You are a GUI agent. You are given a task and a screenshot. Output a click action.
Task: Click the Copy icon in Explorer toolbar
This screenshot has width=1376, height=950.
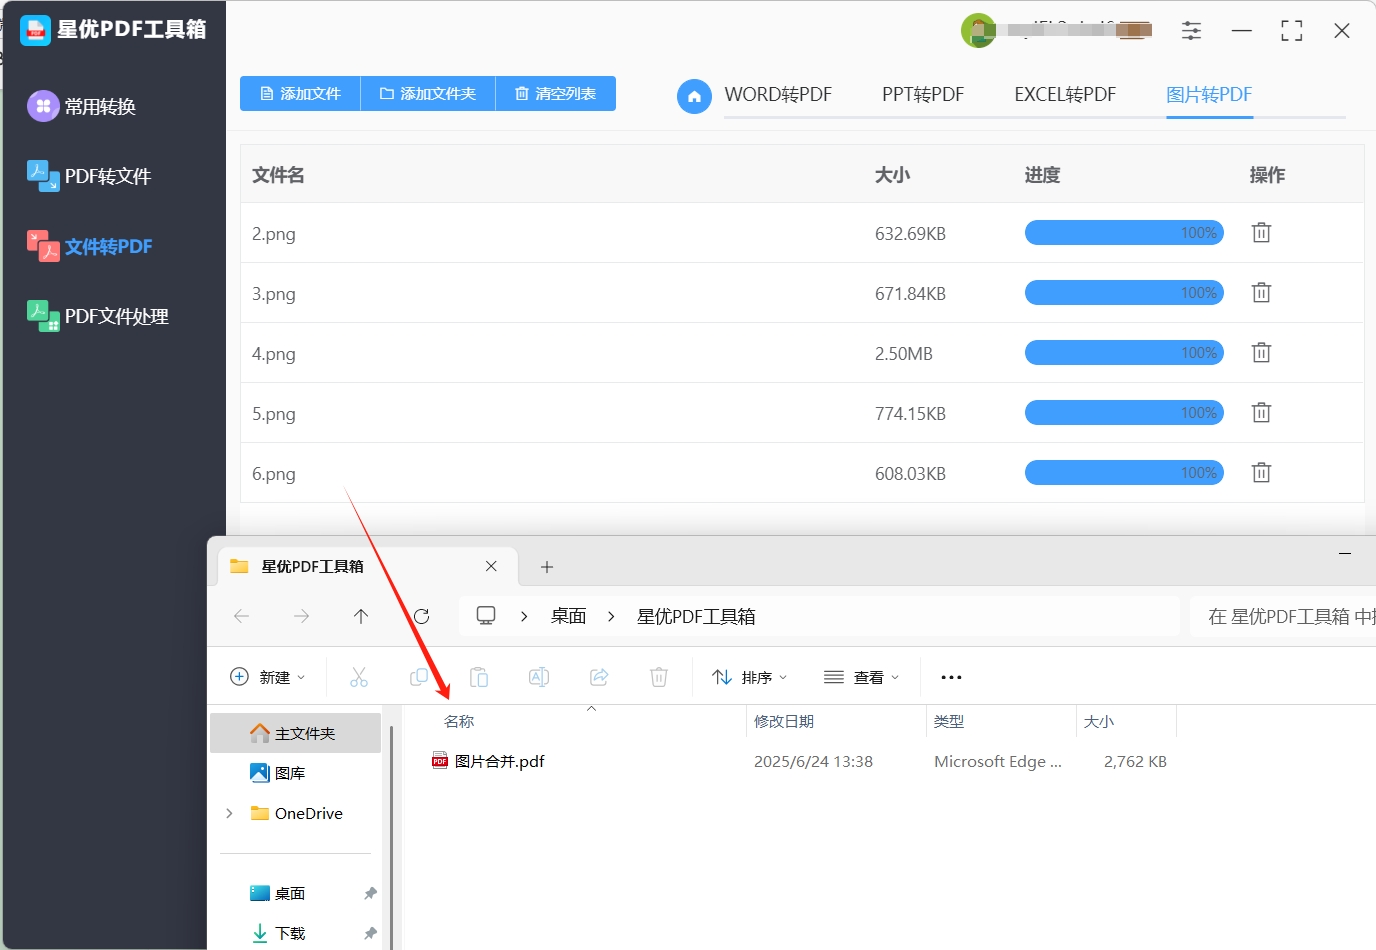coord(419,677)
